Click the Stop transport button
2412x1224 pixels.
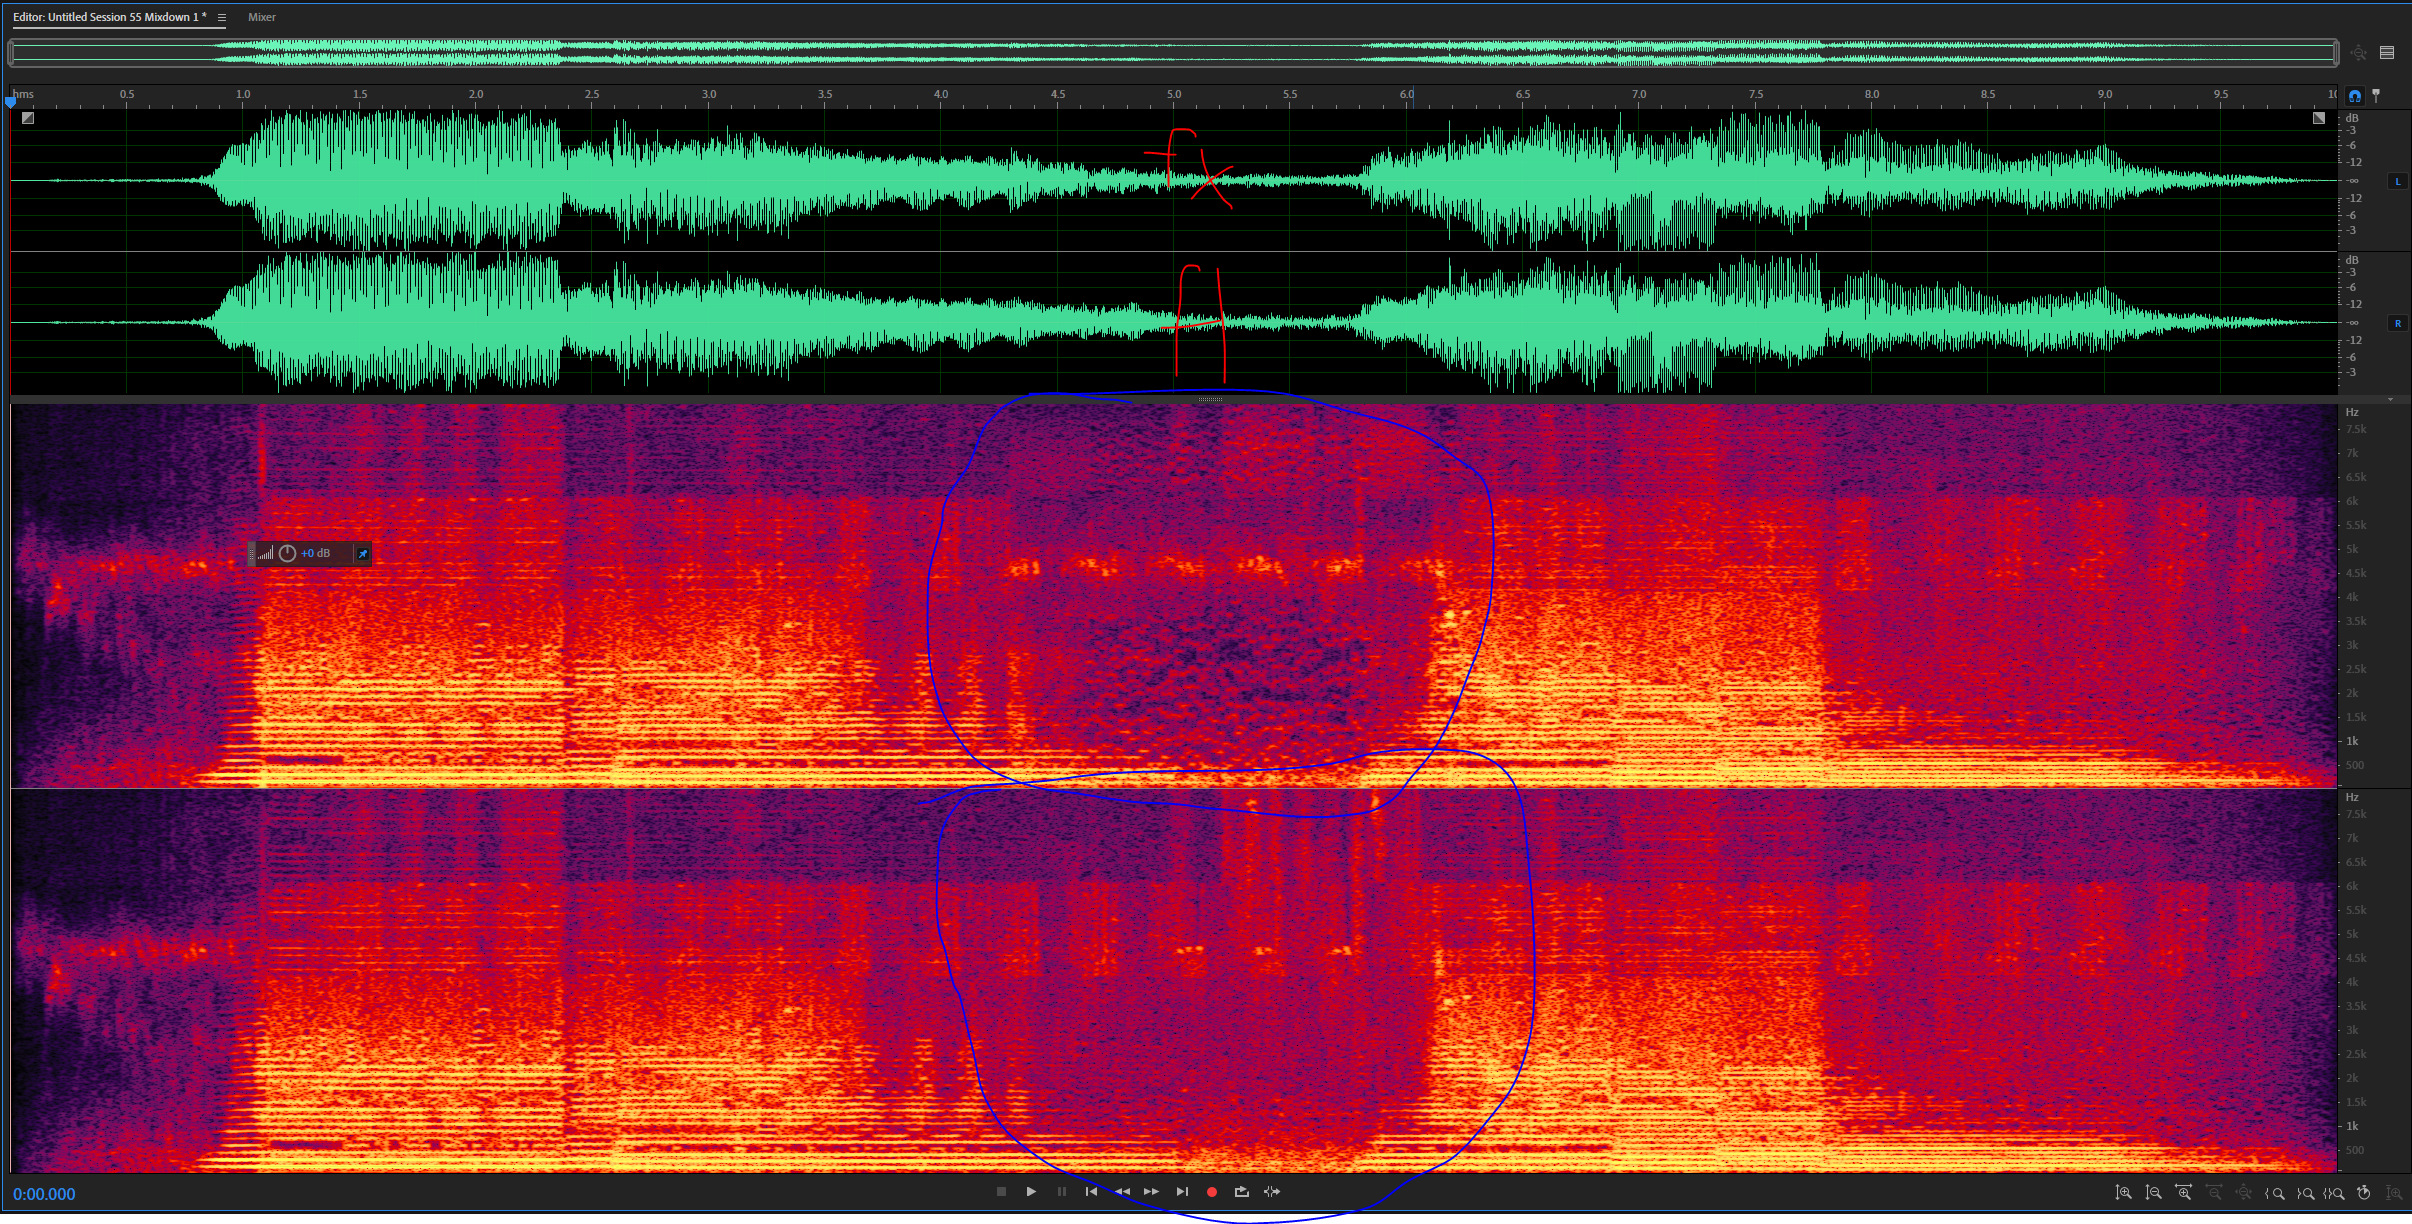click(x=1001, y=1192)
